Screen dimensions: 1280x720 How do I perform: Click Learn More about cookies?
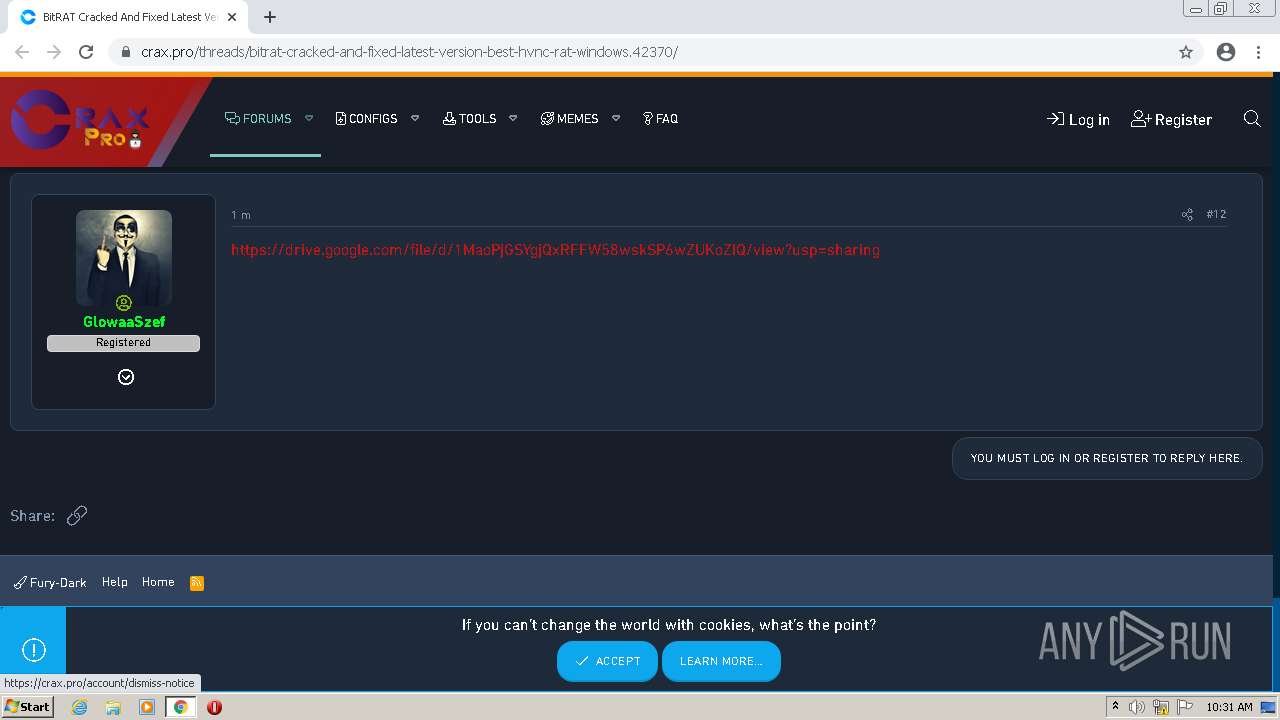click(721, 661)
